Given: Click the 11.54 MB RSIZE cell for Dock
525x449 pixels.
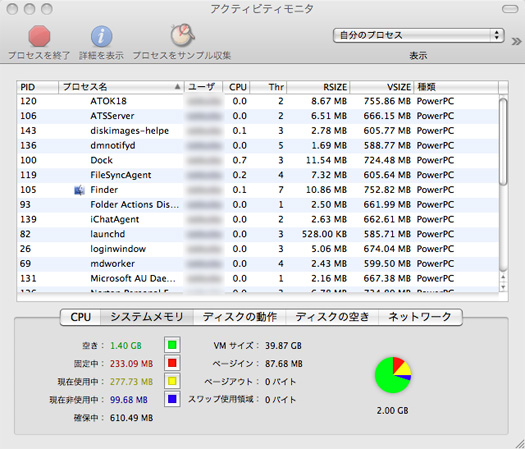Looking at the screenshot, I should point(326,160).
